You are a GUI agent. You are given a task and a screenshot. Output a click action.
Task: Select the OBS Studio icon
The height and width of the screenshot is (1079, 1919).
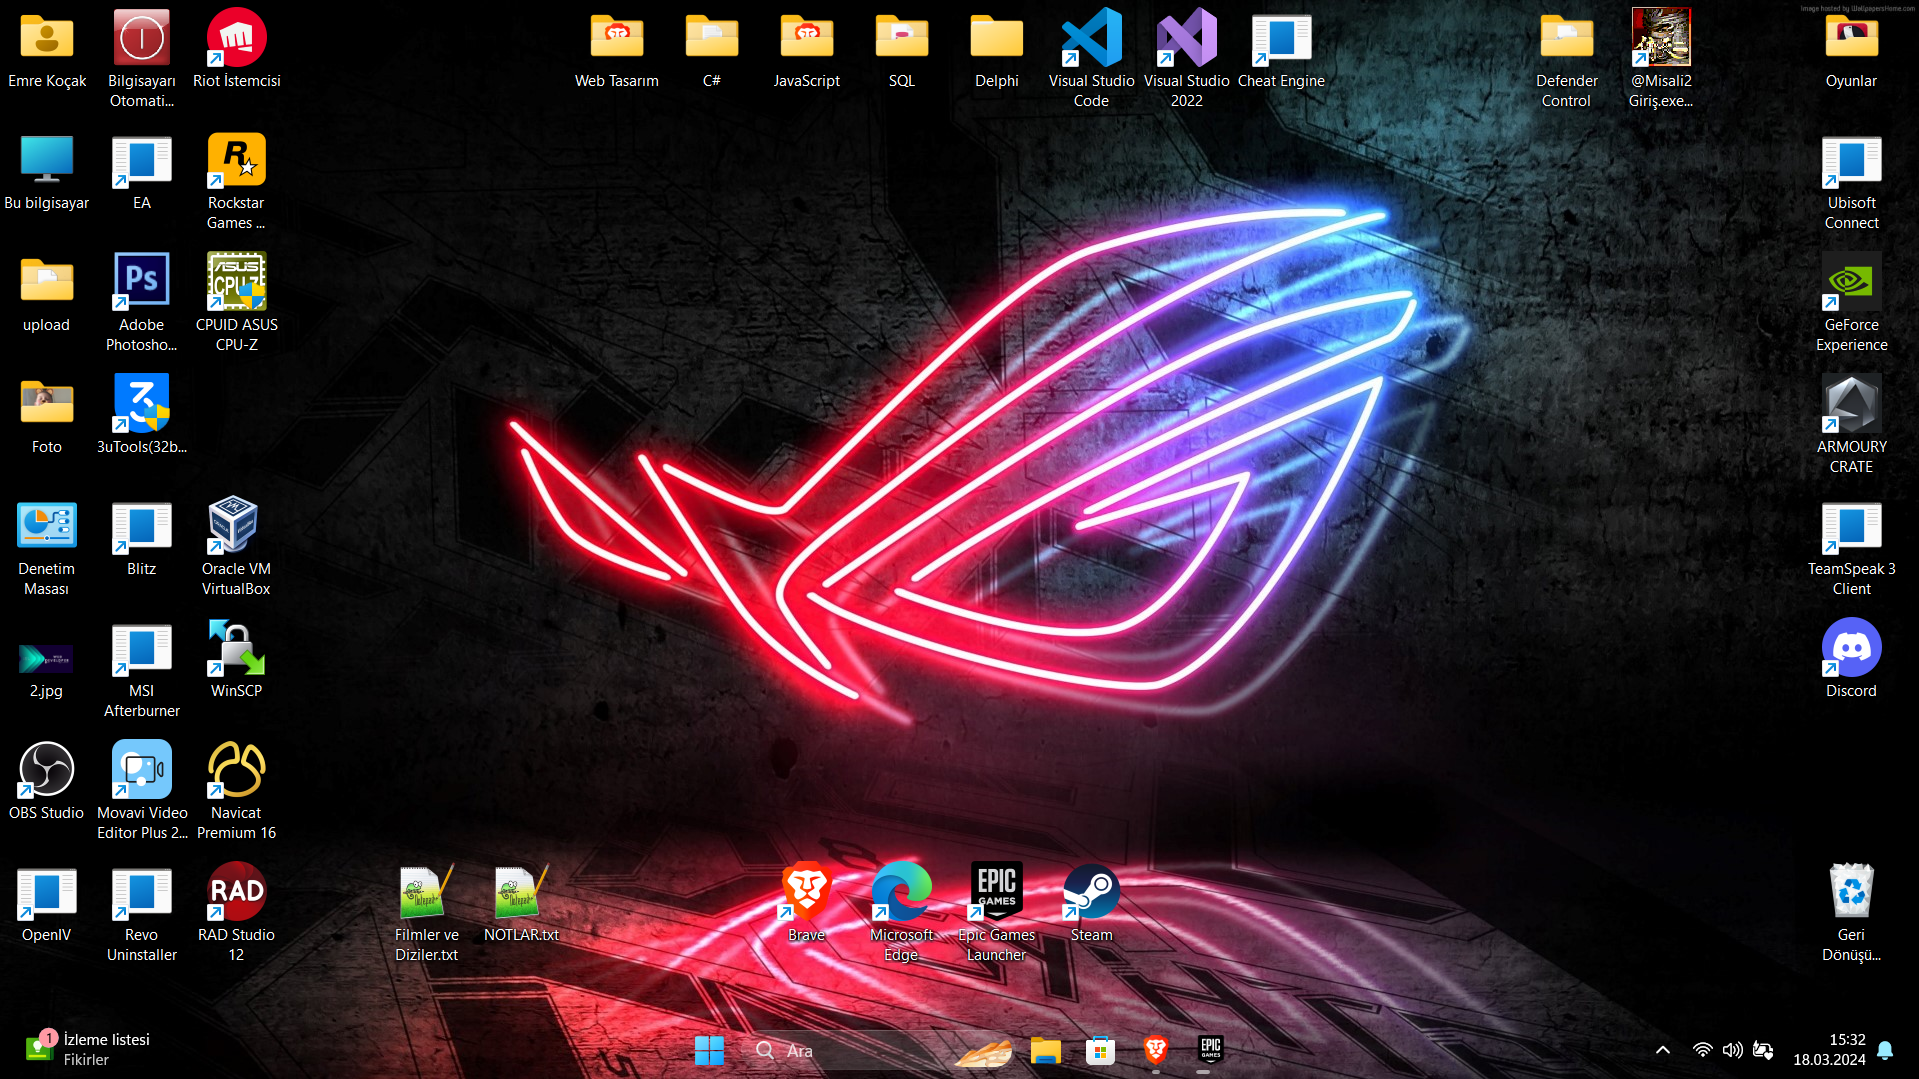(x=47, y=782)
